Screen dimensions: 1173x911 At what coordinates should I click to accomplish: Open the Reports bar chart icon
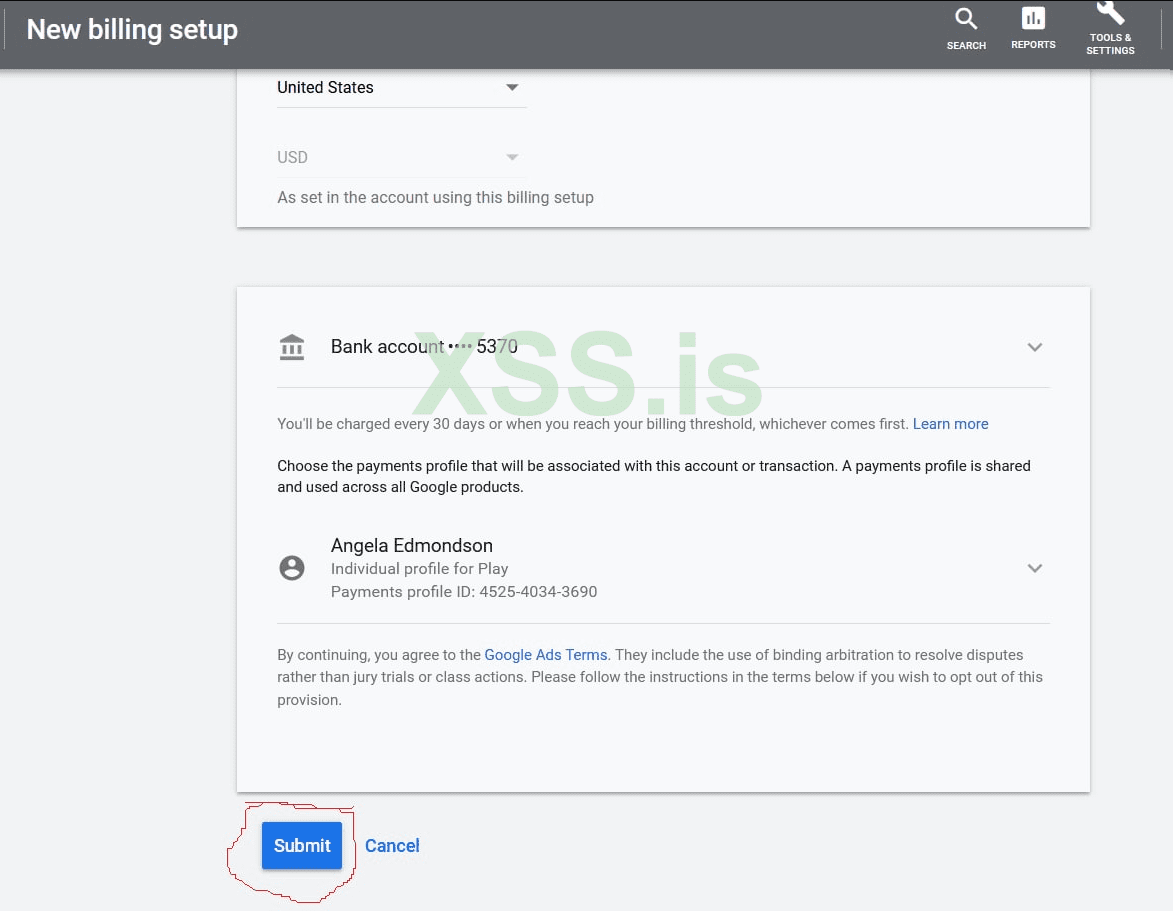[x=1033, y=19]
